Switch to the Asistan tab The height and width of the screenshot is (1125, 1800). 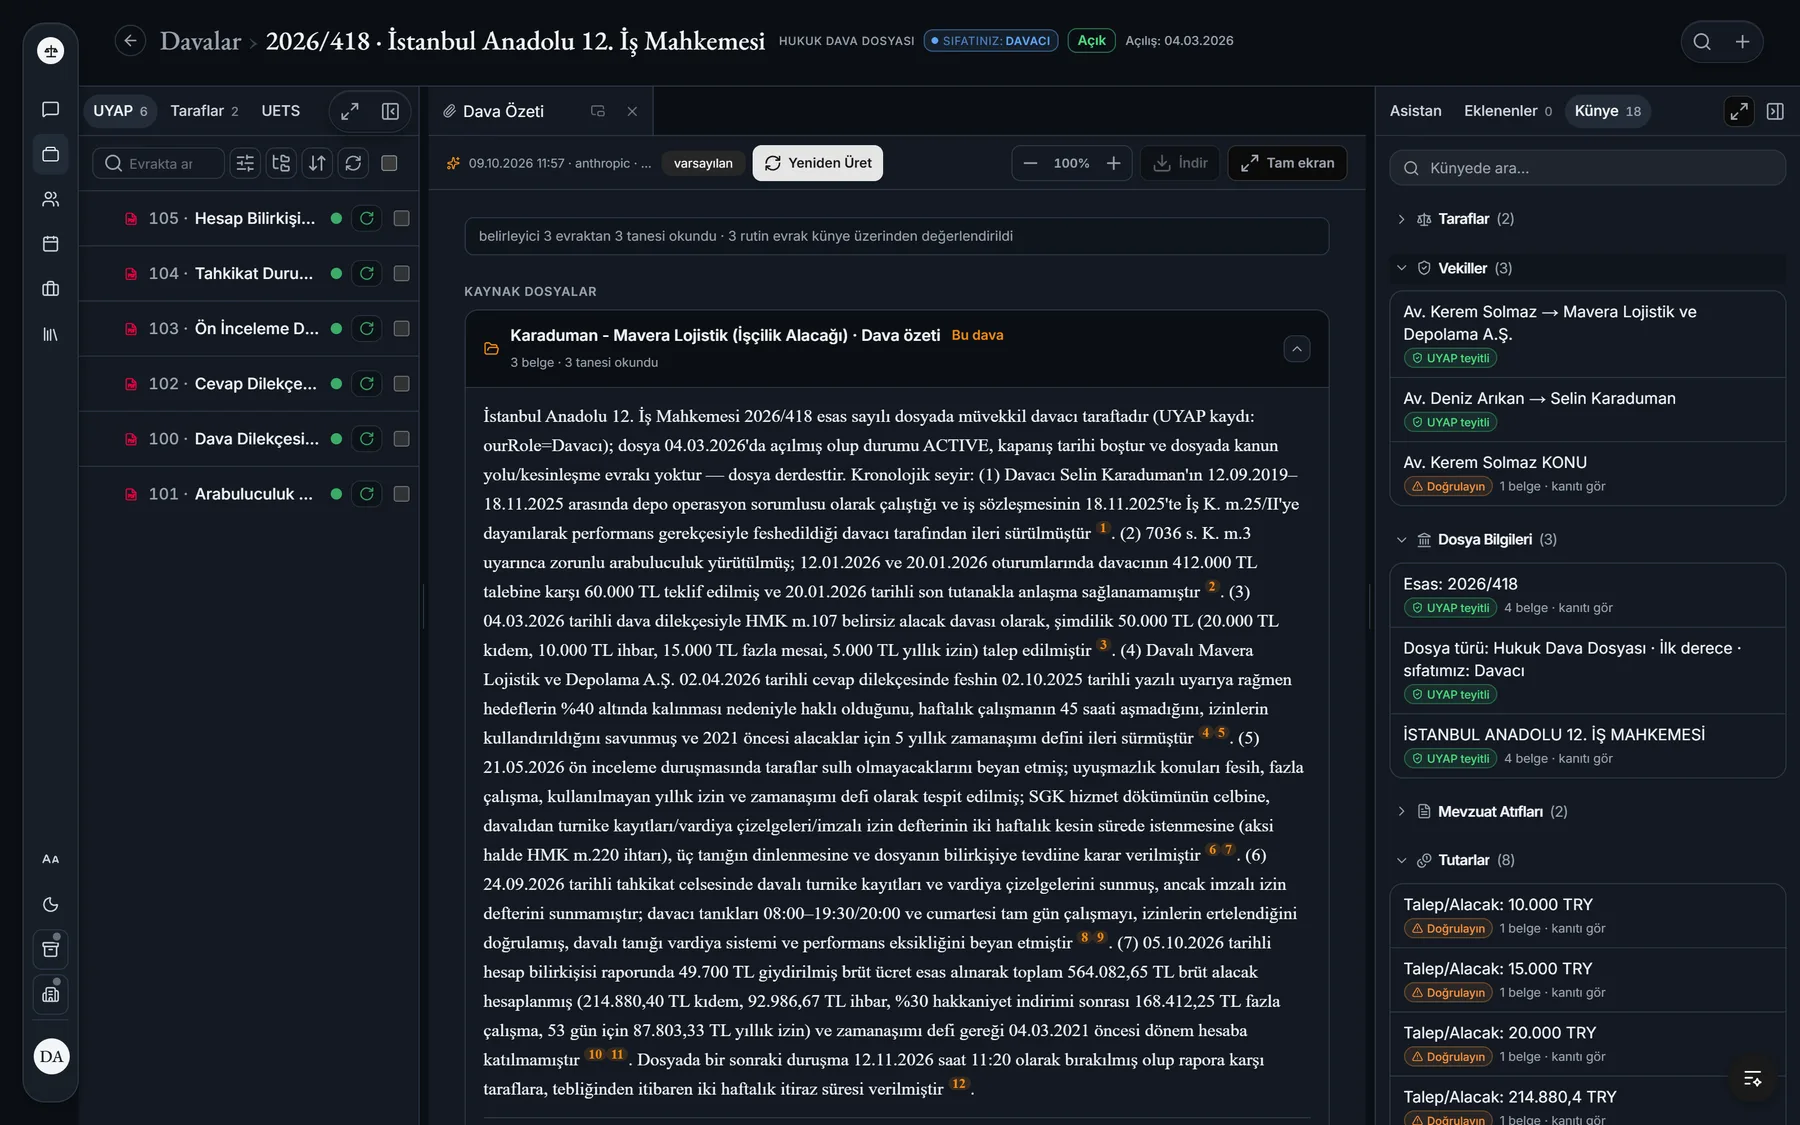coord(1415,111)
